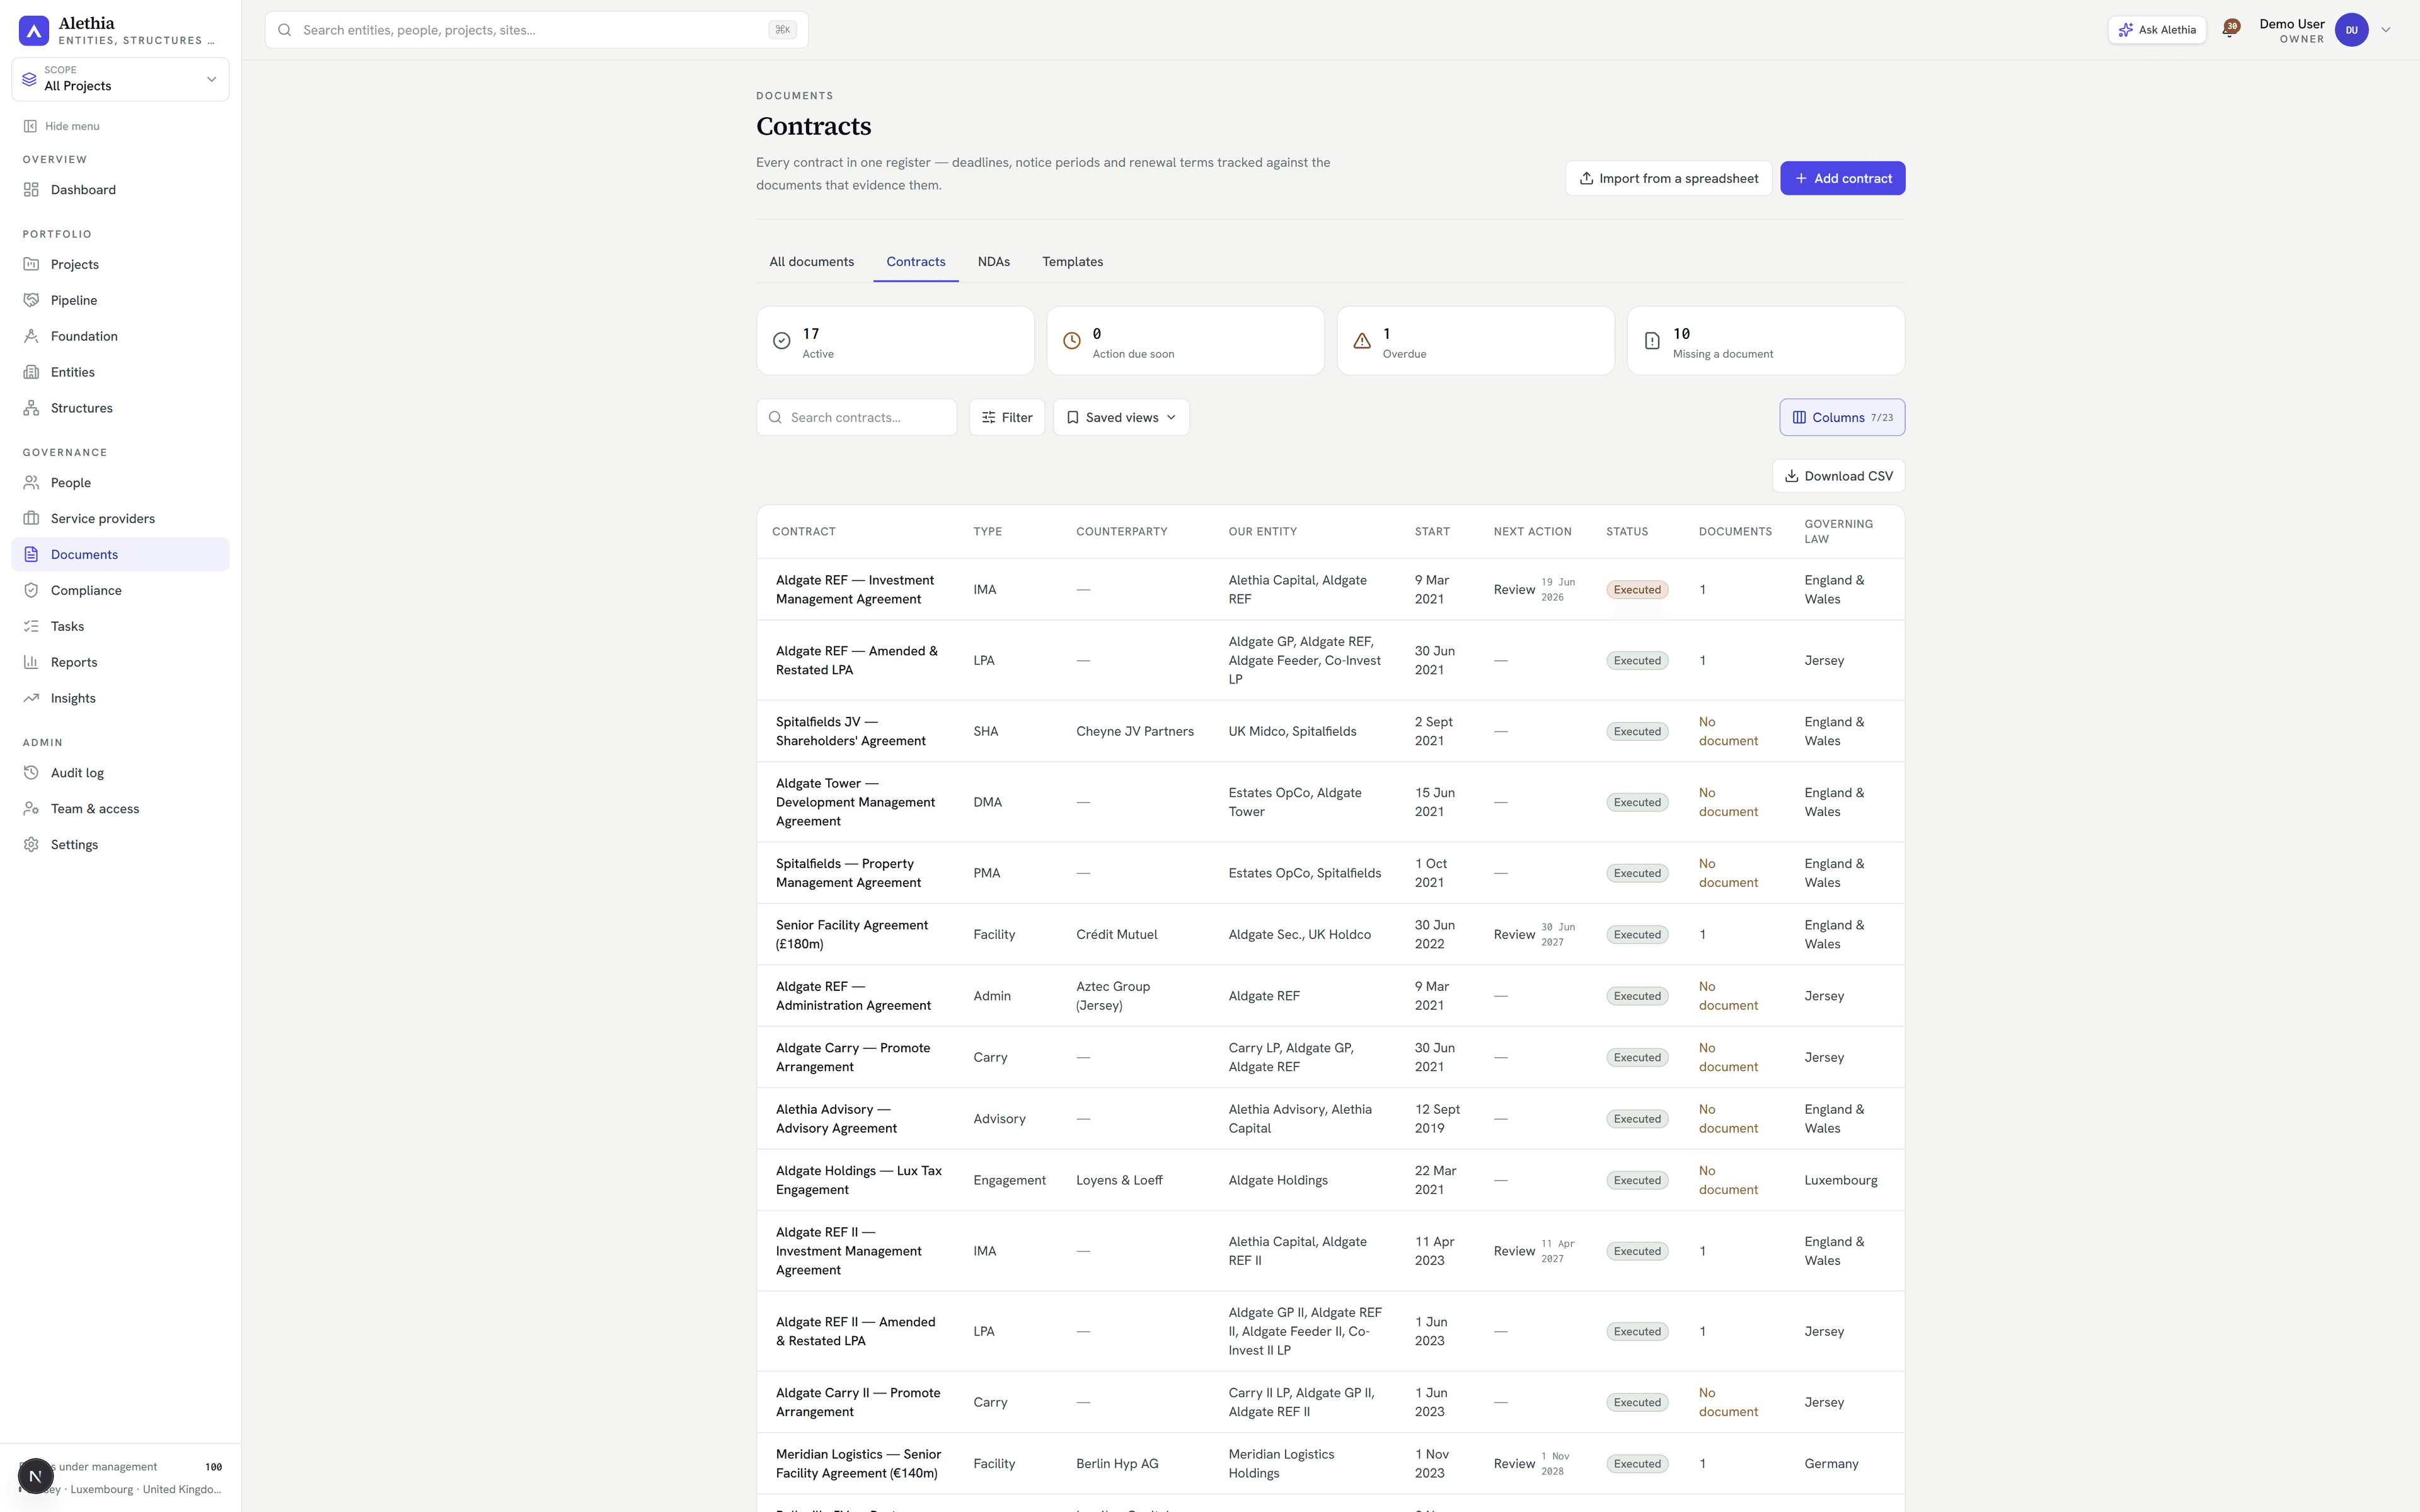This screenshot has width=2420, height=1512.
Task: Sort by the Start column header
Action: [1432, 532]
